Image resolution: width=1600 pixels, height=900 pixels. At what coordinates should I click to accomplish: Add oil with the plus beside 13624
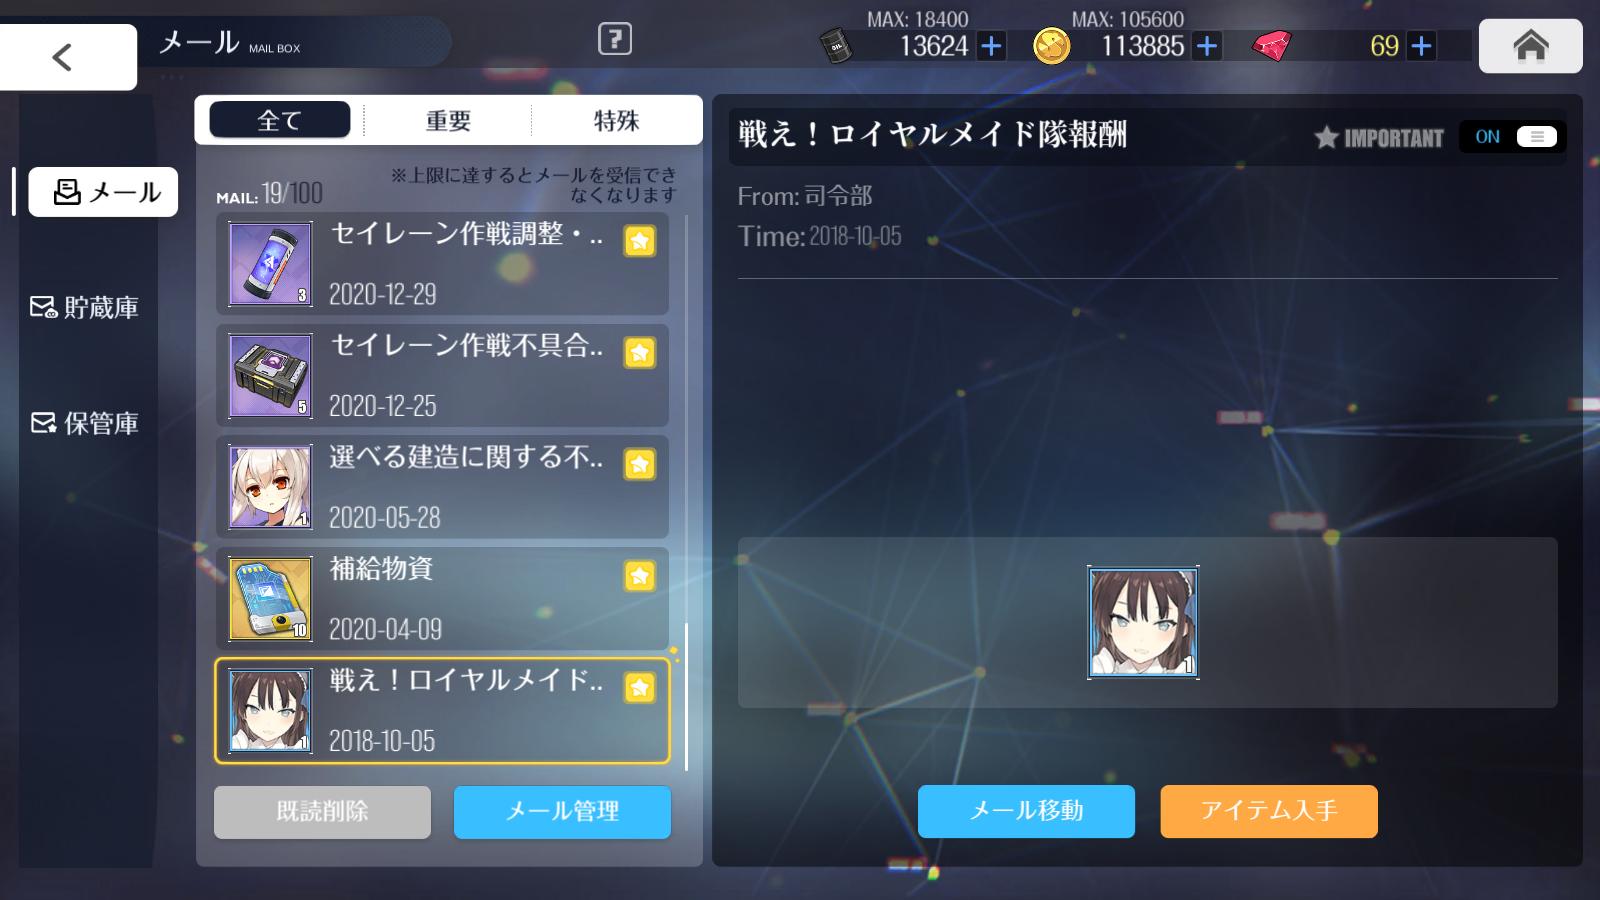991,46
